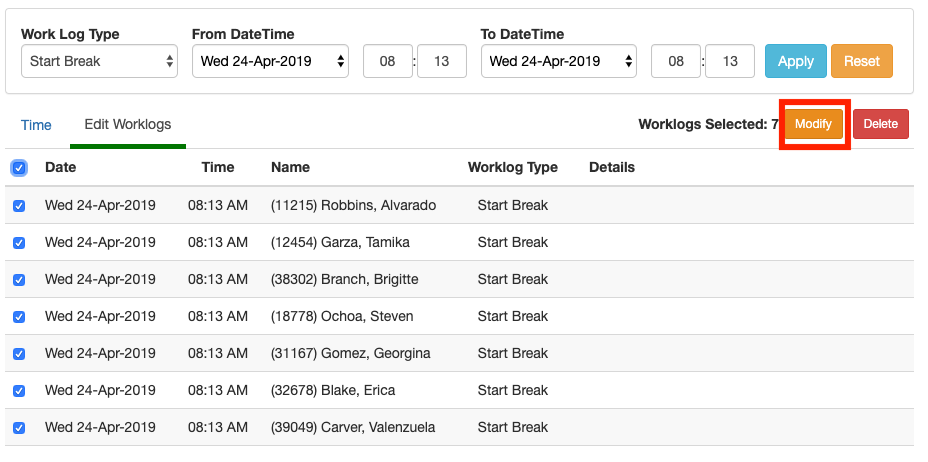
Task: Click name (18778) Ochoa, Steven
Action: click(x=342, y=316)
